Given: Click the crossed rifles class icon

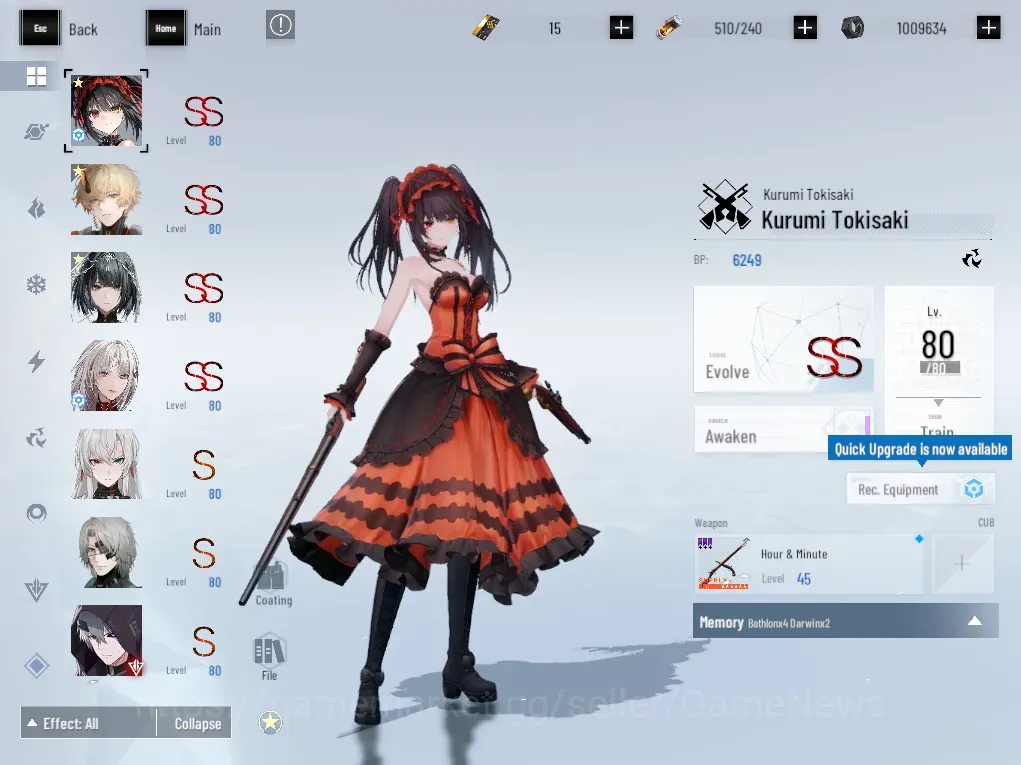Looking at the screenshot, I should pos(725,207).
